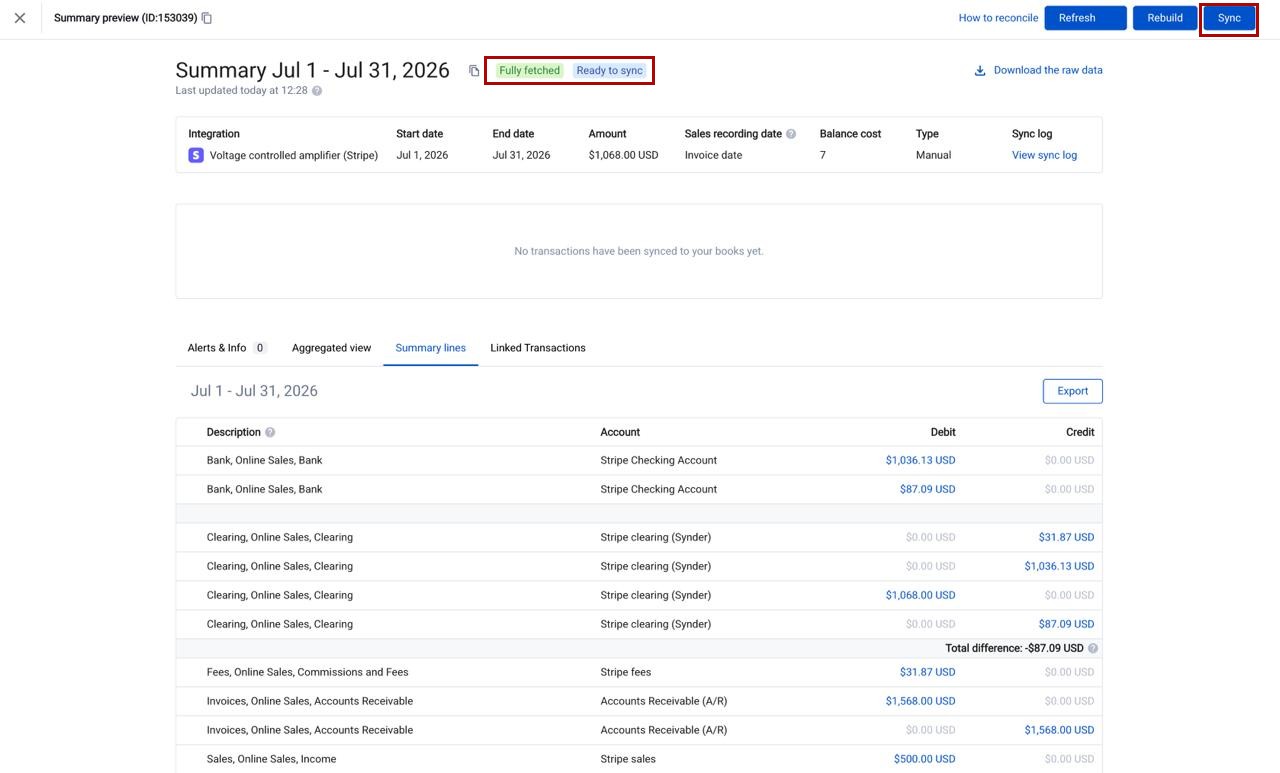Close the summary preview with X icon
This screenshot has width=1280, height=773.
click(20, 18)
